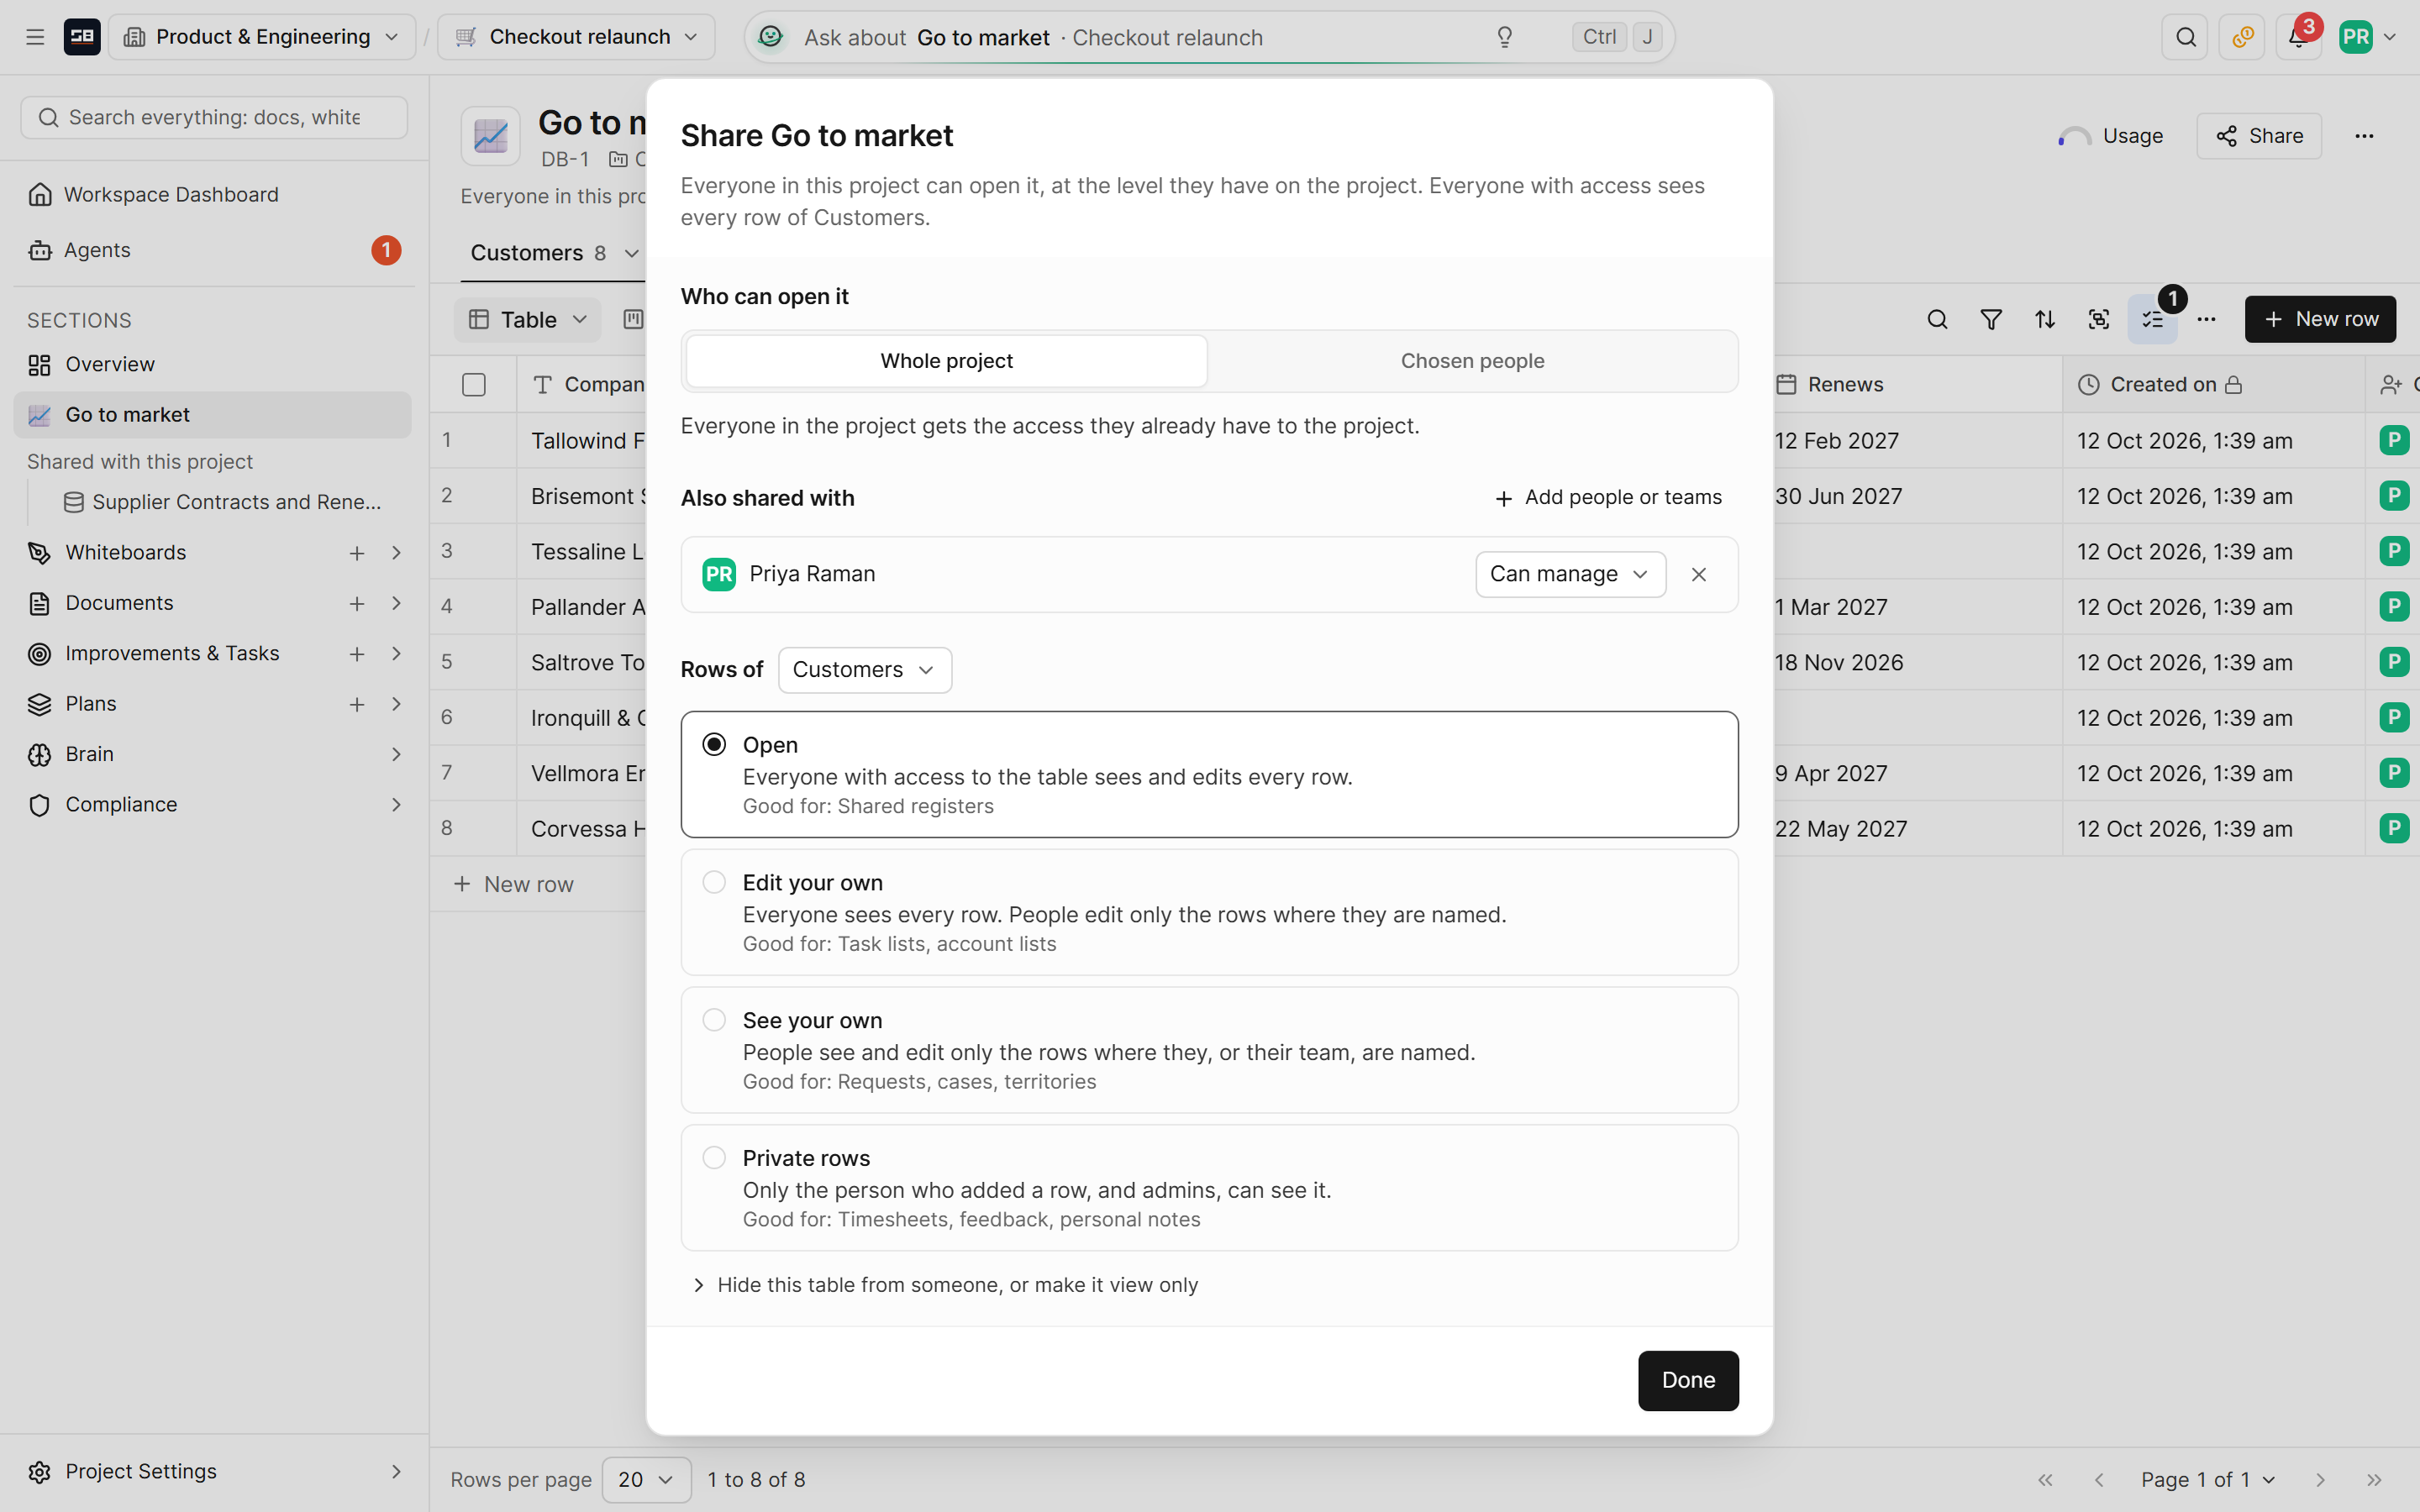Open the filter funnel icon
Image resolution: width=2420 pixels, height=1512 pixels.
1991,319
